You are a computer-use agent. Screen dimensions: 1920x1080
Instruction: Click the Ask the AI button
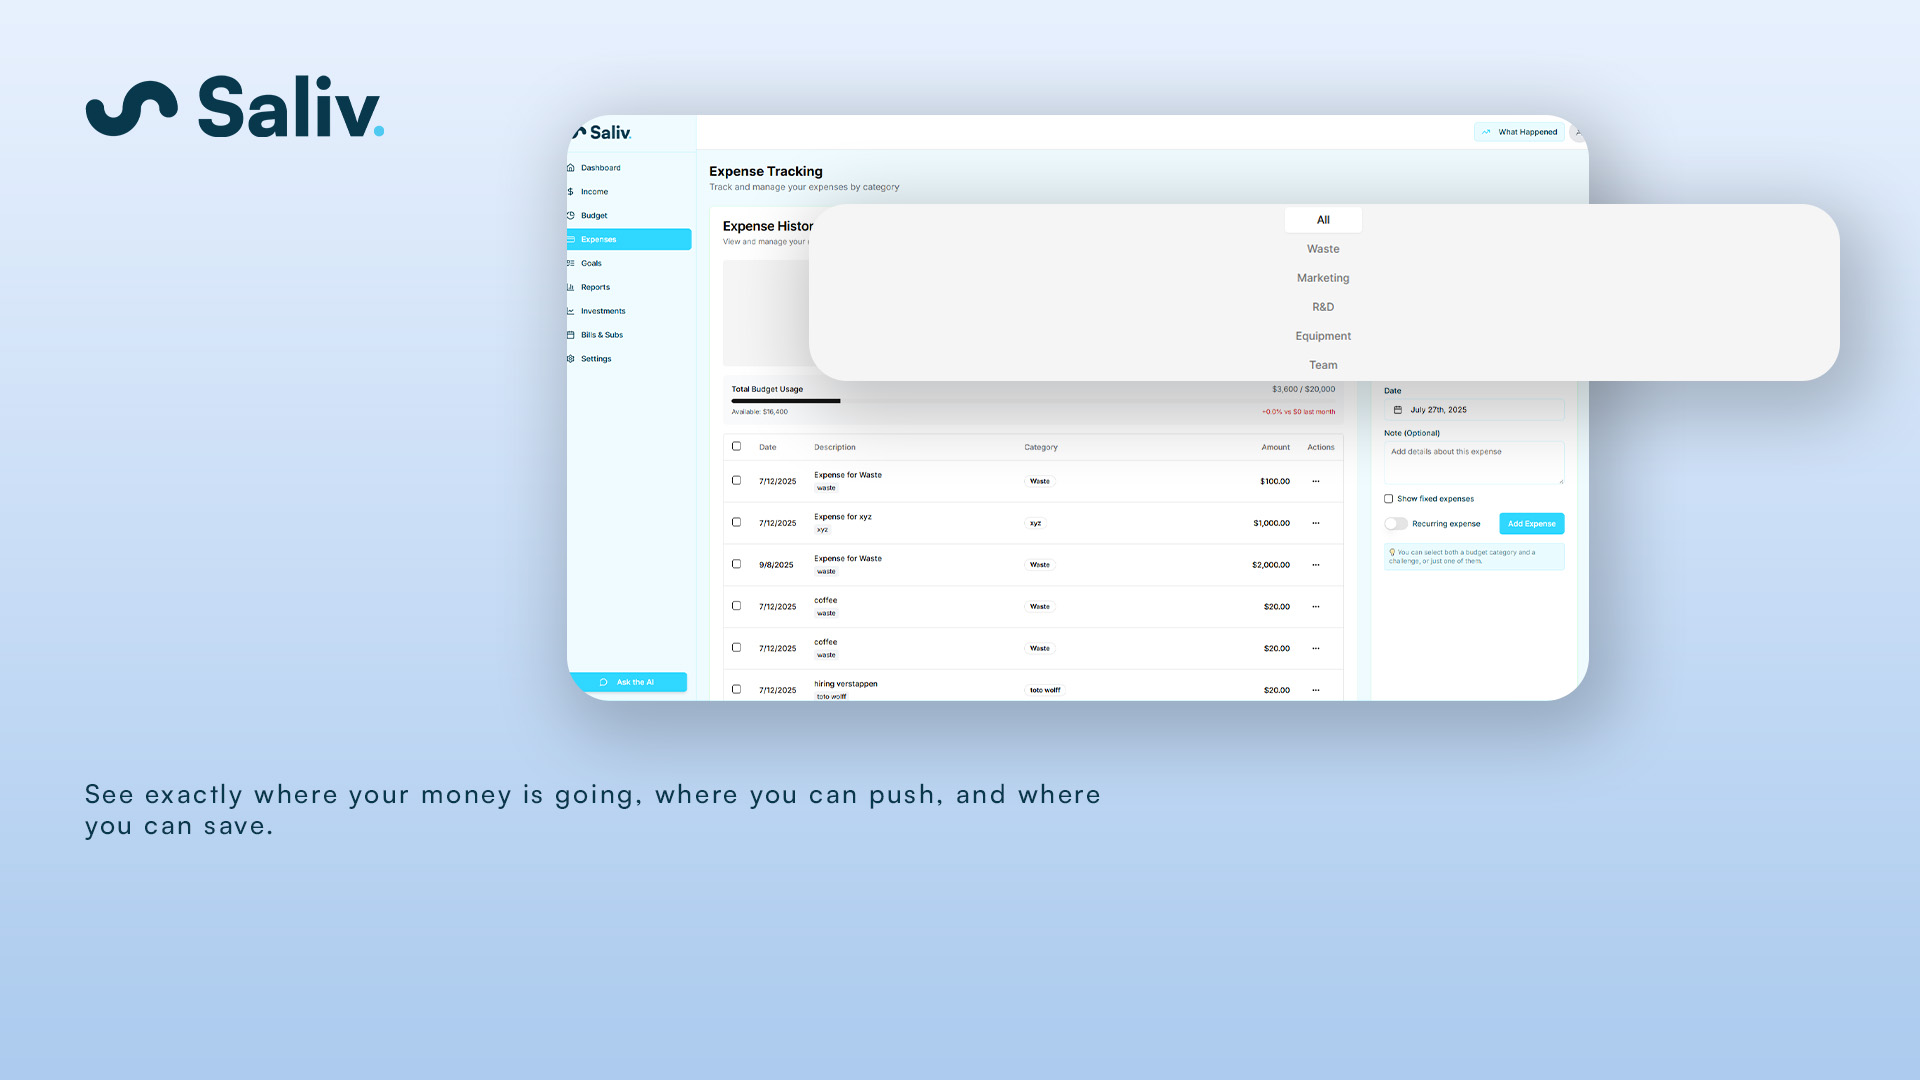627,683
